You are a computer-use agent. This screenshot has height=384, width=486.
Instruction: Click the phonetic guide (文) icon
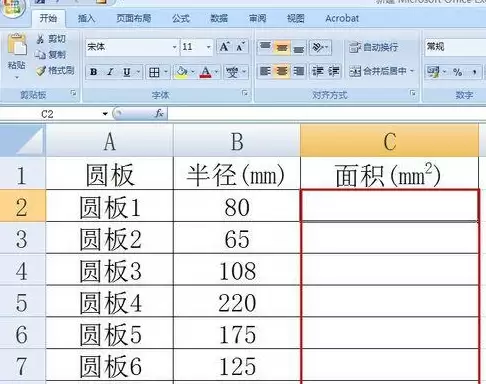[x=232, y=72]
